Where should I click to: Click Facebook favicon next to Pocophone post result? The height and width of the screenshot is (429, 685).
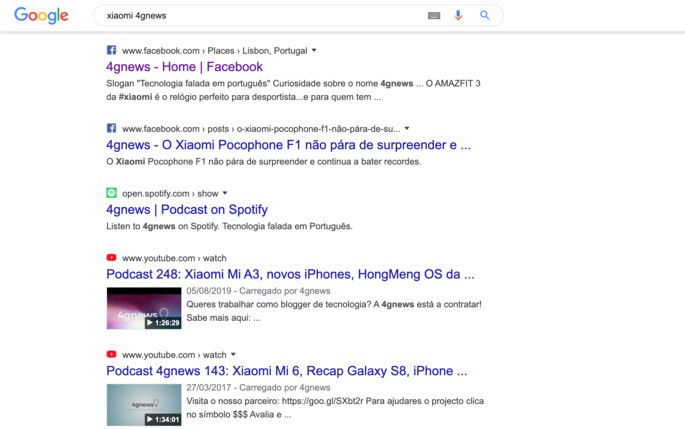(x=111, y=128)
